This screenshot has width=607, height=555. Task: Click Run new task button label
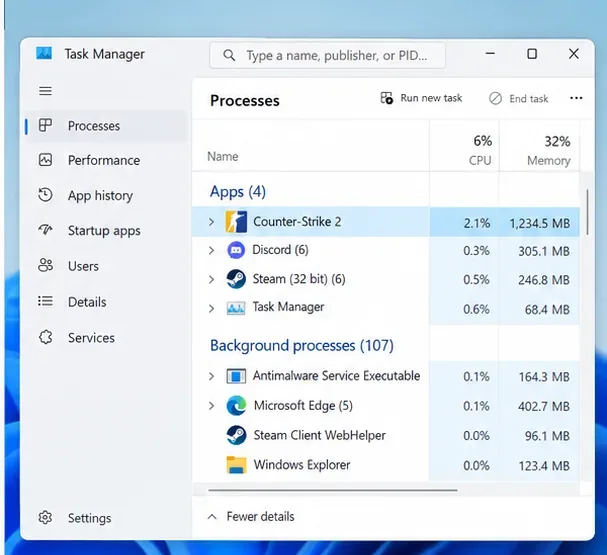(x=431, y=98)
